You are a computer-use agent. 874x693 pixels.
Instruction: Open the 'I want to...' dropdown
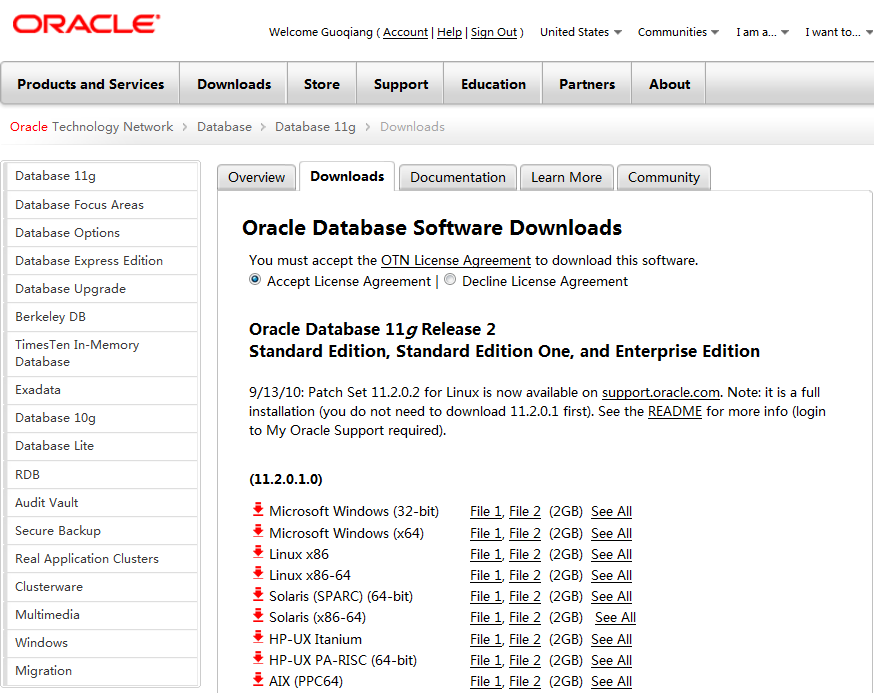838,32
